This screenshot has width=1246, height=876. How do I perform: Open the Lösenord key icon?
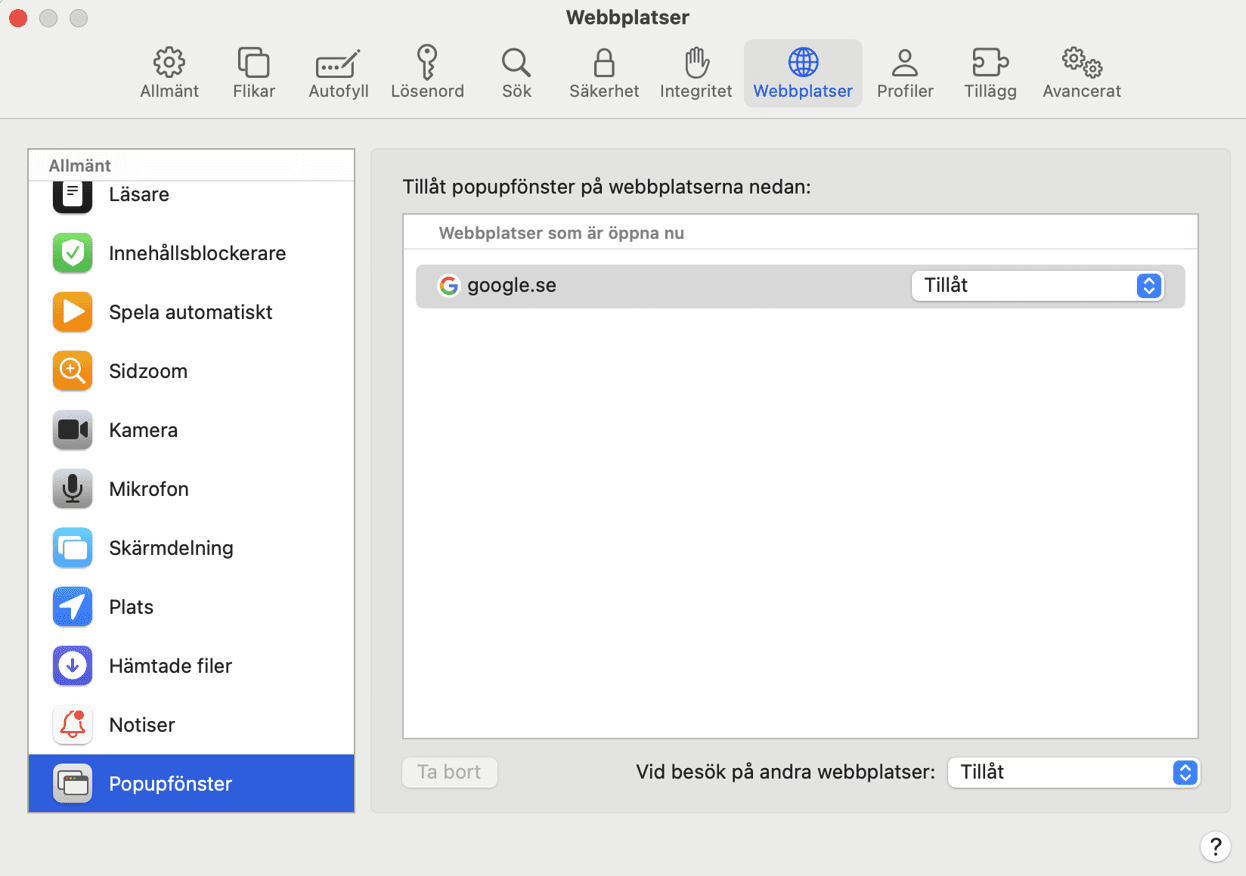click(427, 62)
